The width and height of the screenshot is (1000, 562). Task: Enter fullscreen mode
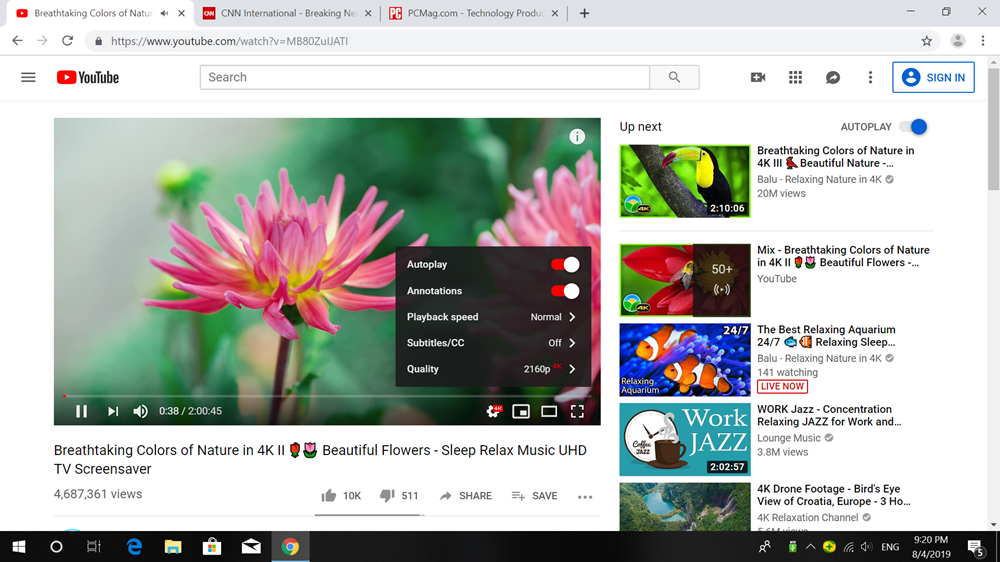point(577,411)
